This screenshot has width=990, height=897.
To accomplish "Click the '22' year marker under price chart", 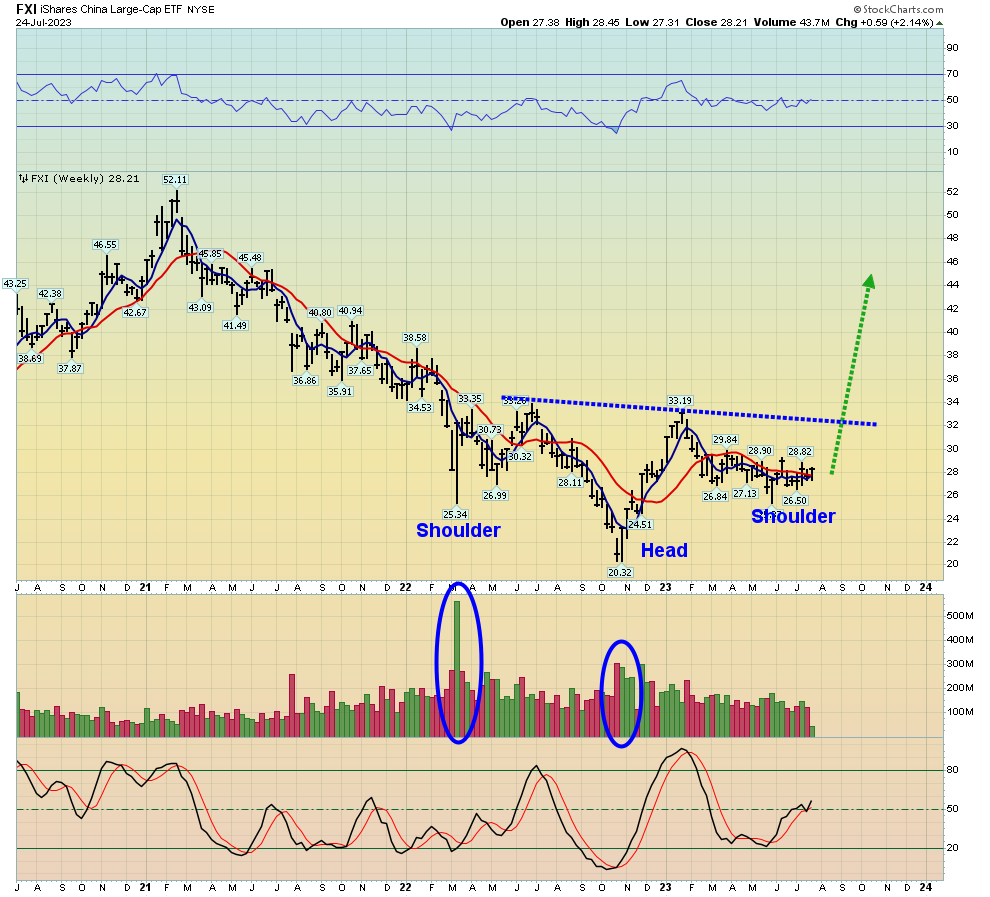I will (405, 587).
